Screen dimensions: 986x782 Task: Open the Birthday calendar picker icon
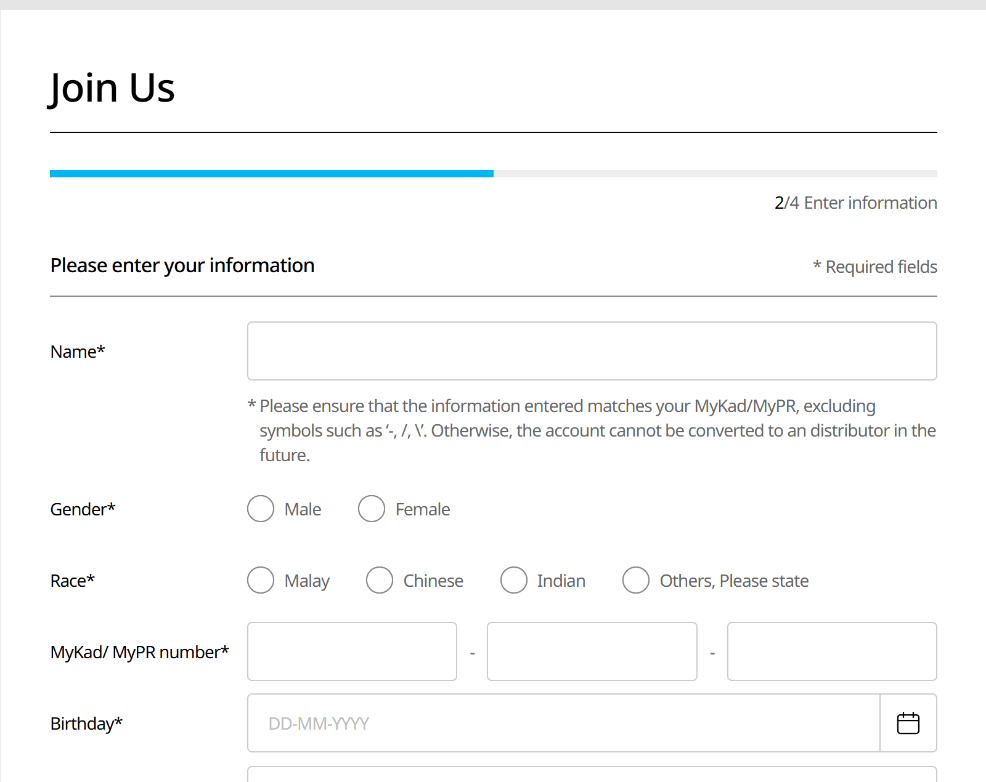click(907, 723)
